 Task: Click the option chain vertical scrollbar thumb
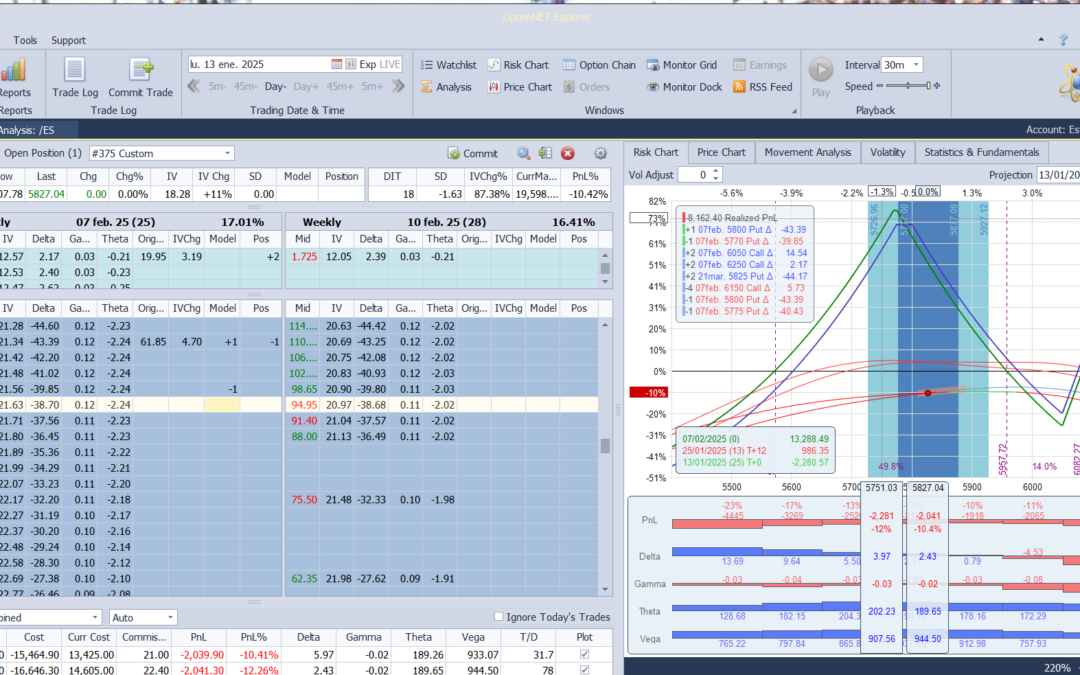[x=605, y=446]
